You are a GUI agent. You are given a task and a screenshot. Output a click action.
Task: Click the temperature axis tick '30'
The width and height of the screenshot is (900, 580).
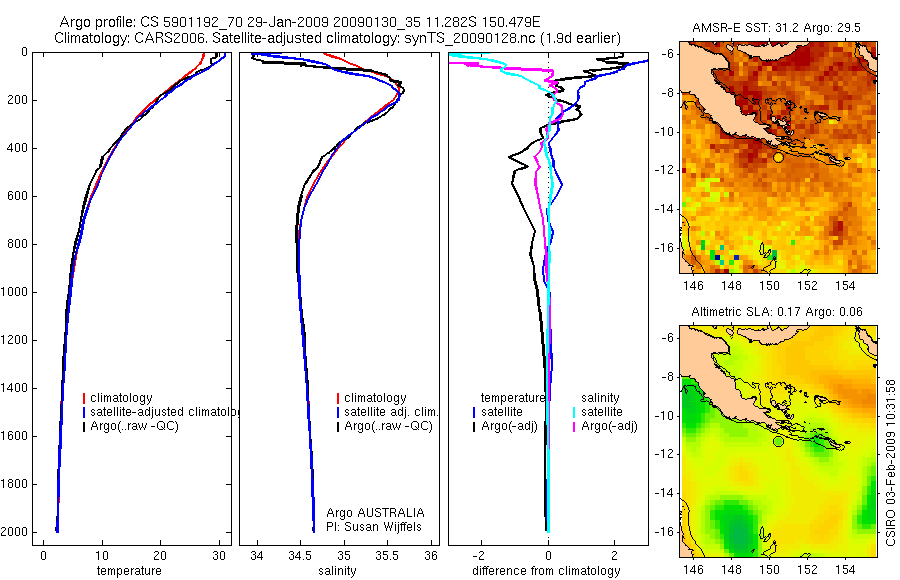[x=219, y=556]
